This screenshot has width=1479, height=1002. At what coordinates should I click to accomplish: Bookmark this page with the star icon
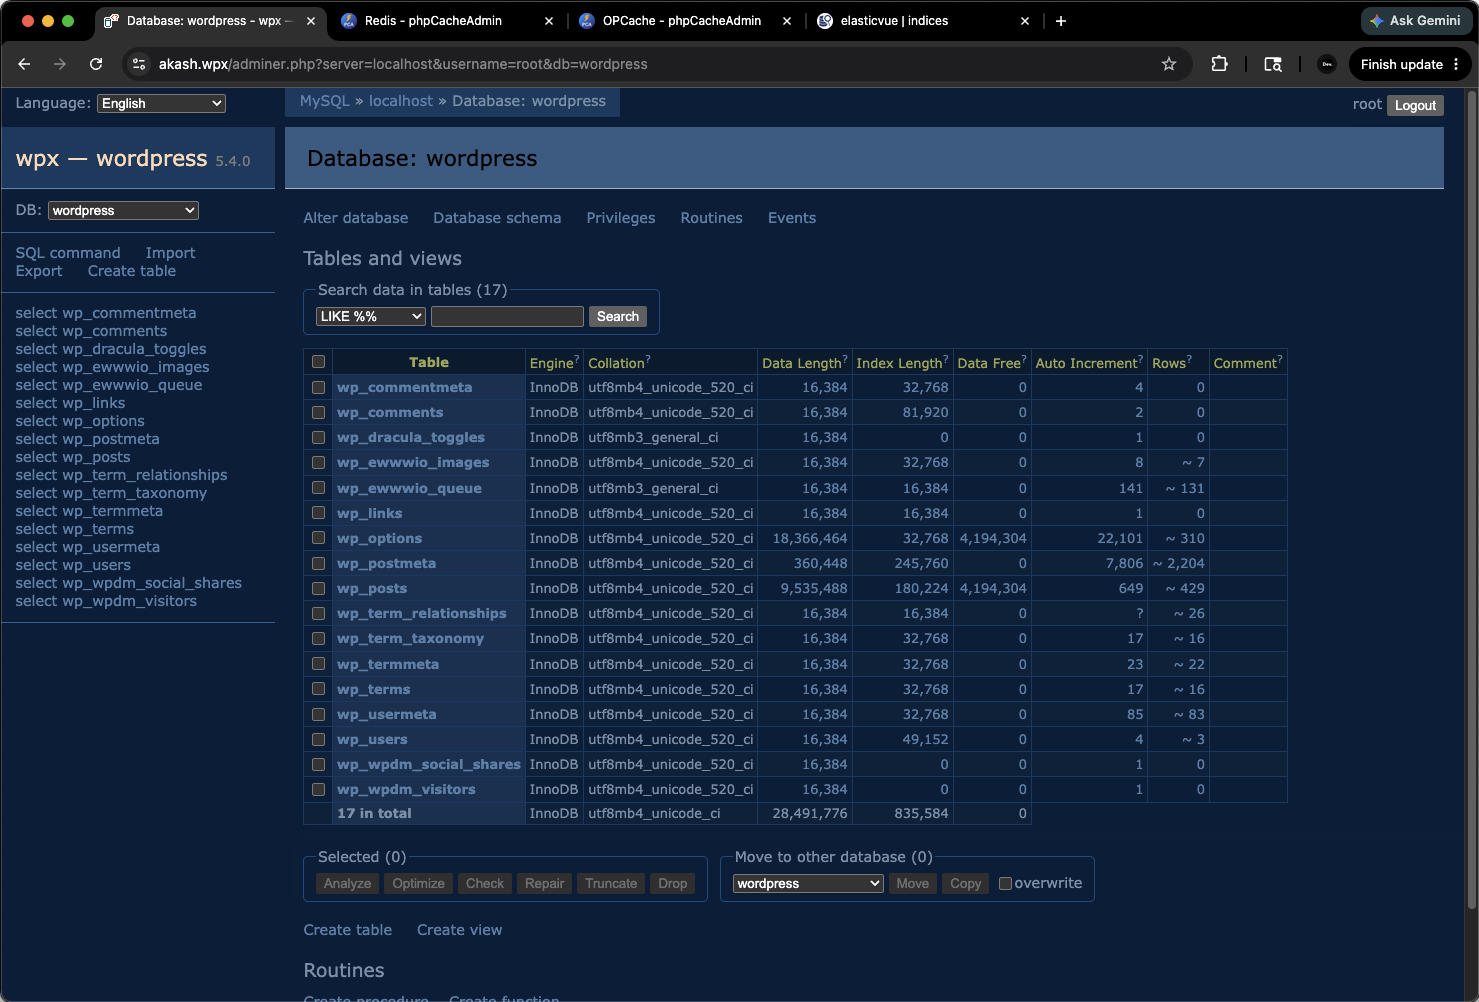(1169, 64)
